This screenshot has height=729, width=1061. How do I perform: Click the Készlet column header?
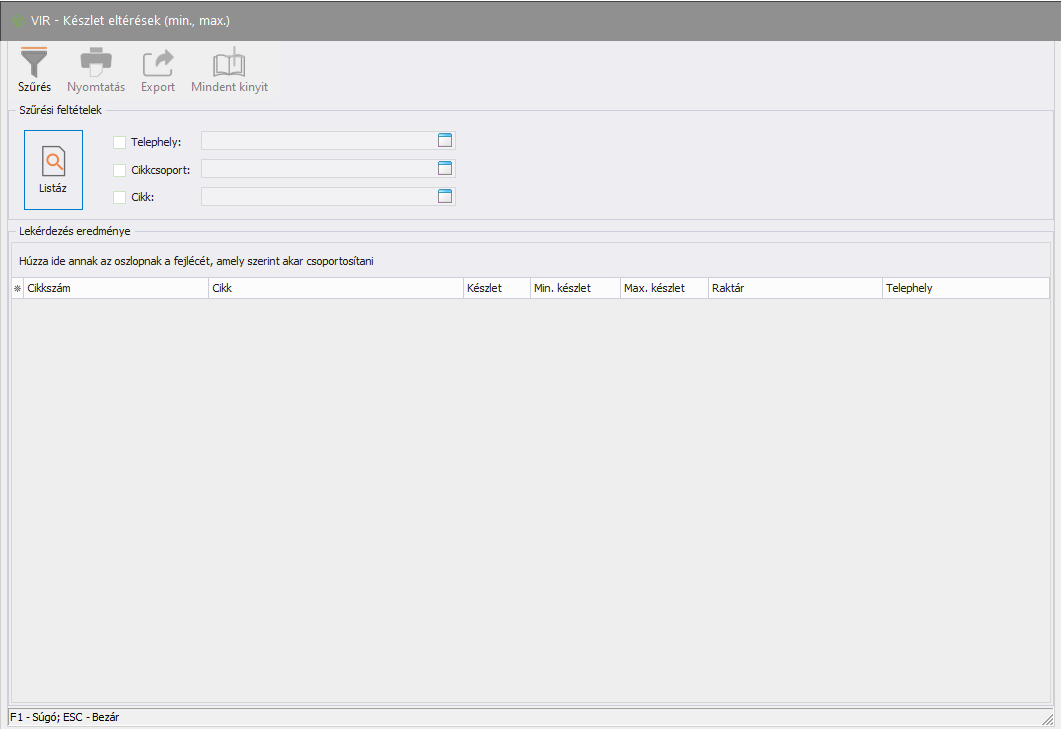click(495, 288)
